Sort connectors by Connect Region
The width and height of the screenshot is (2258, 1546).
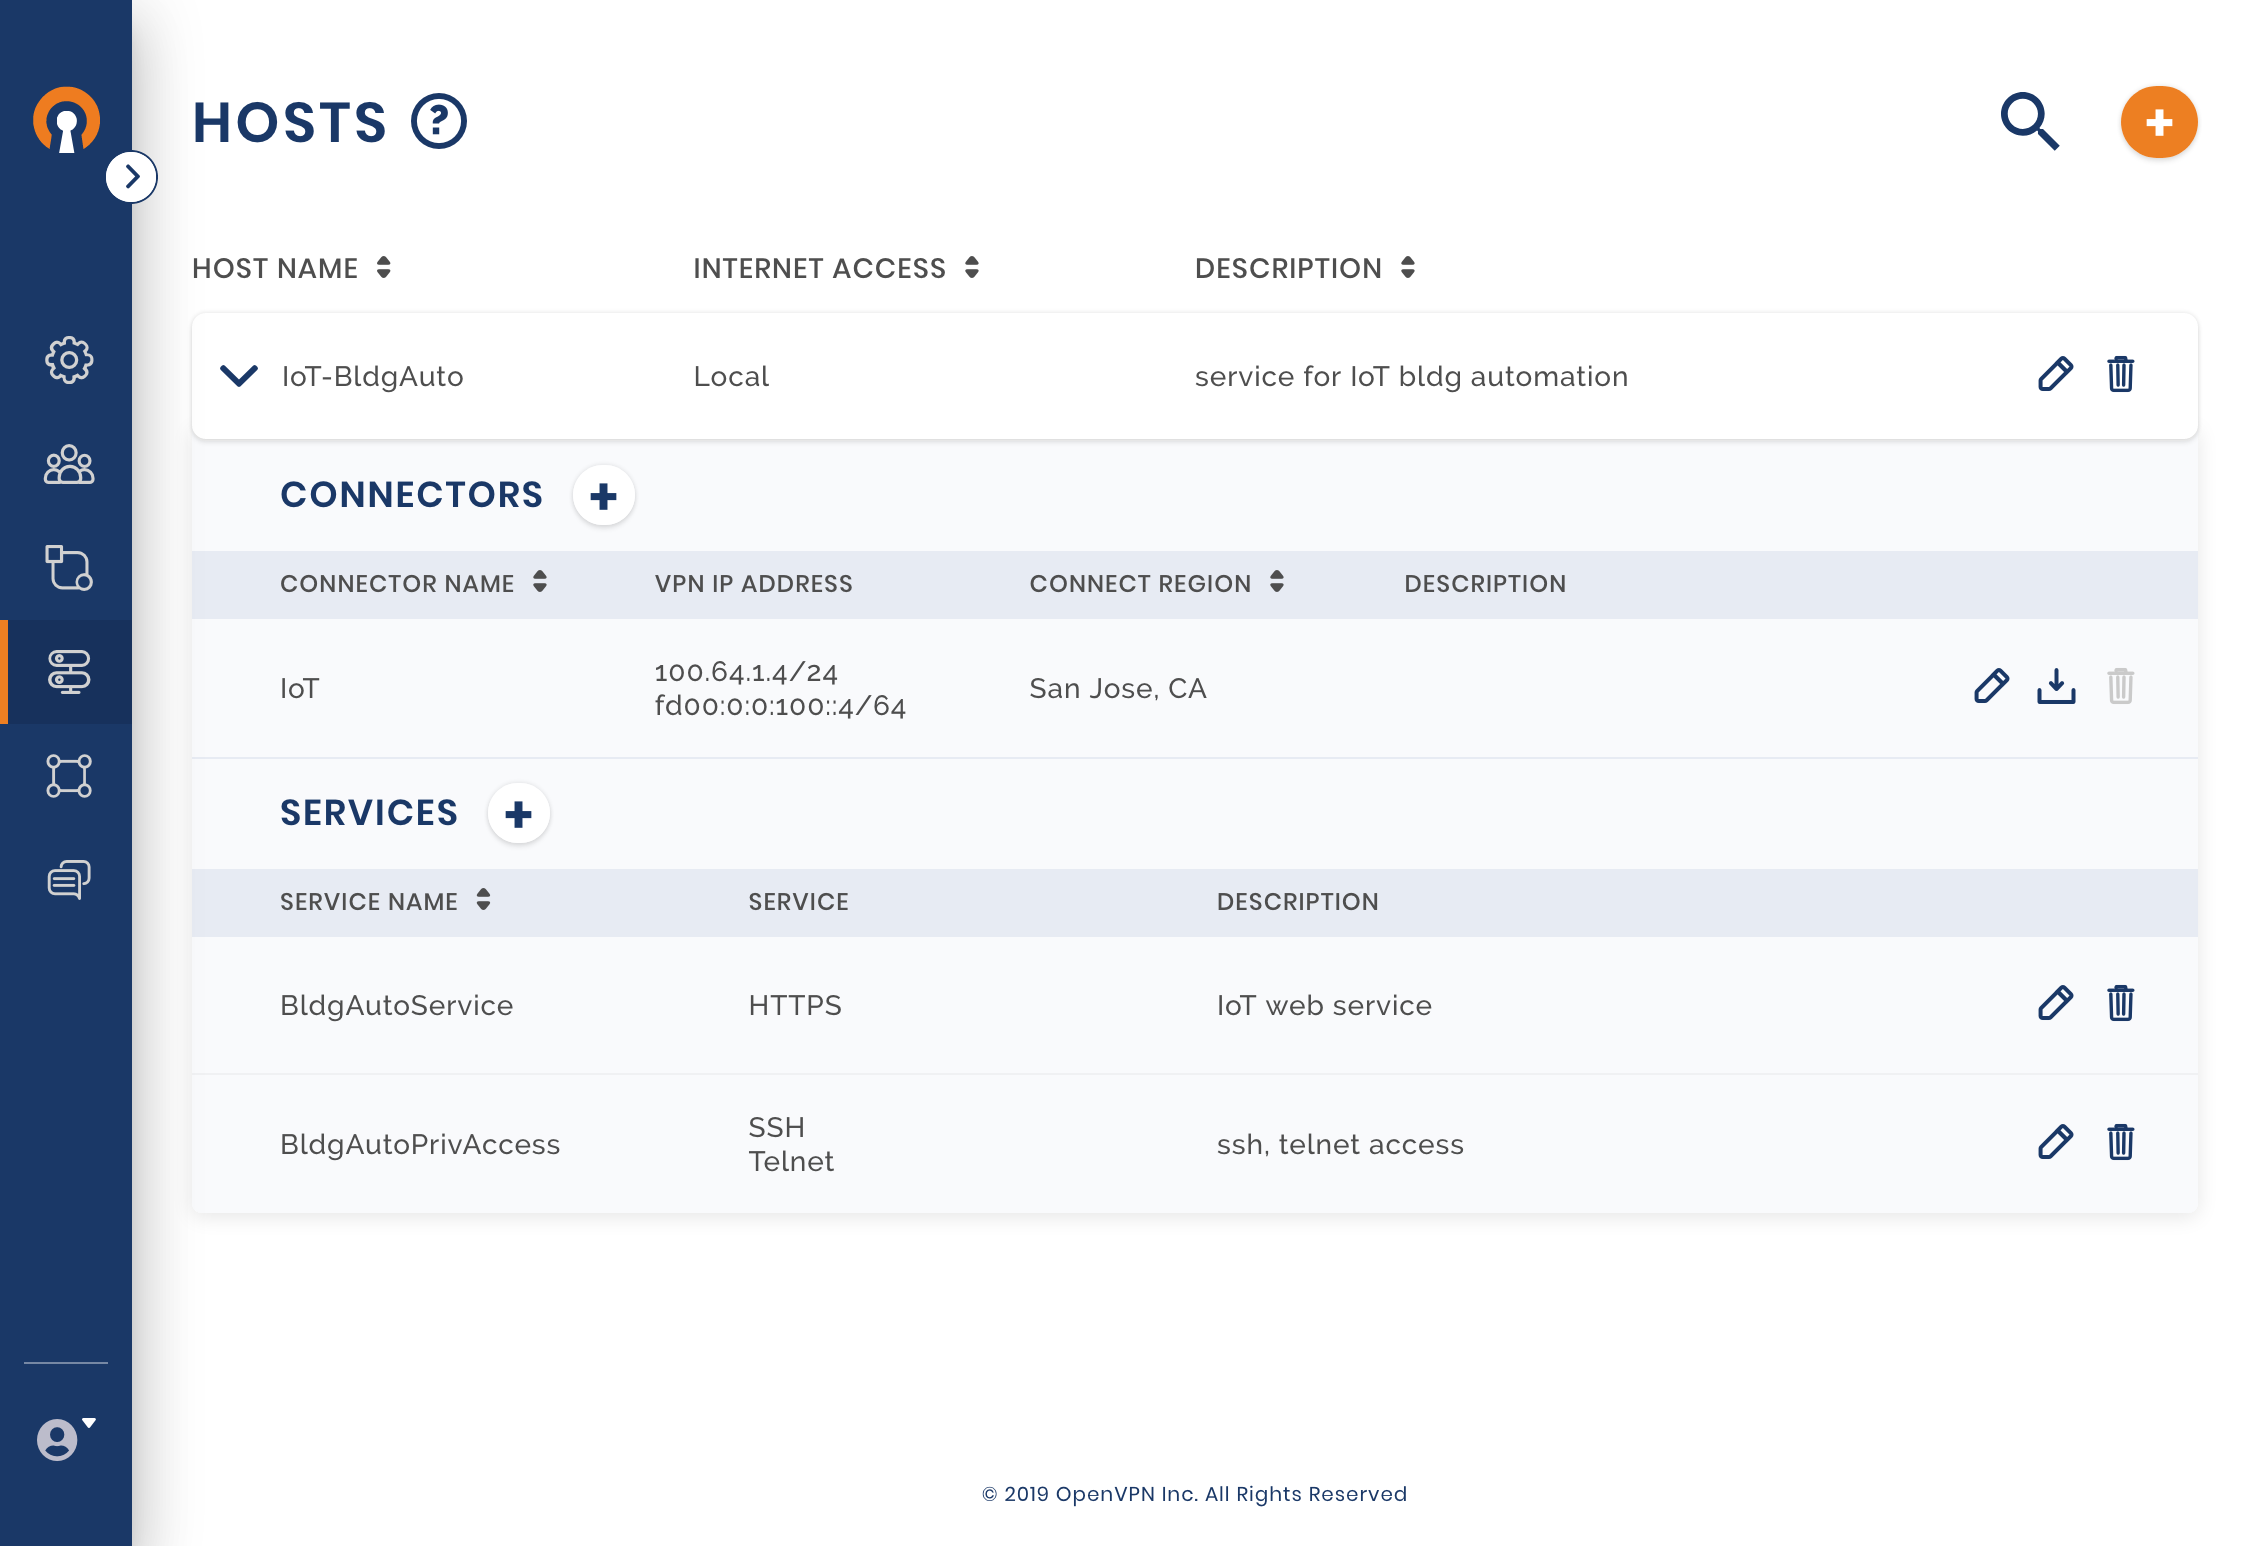click(x=1276, y=583)
